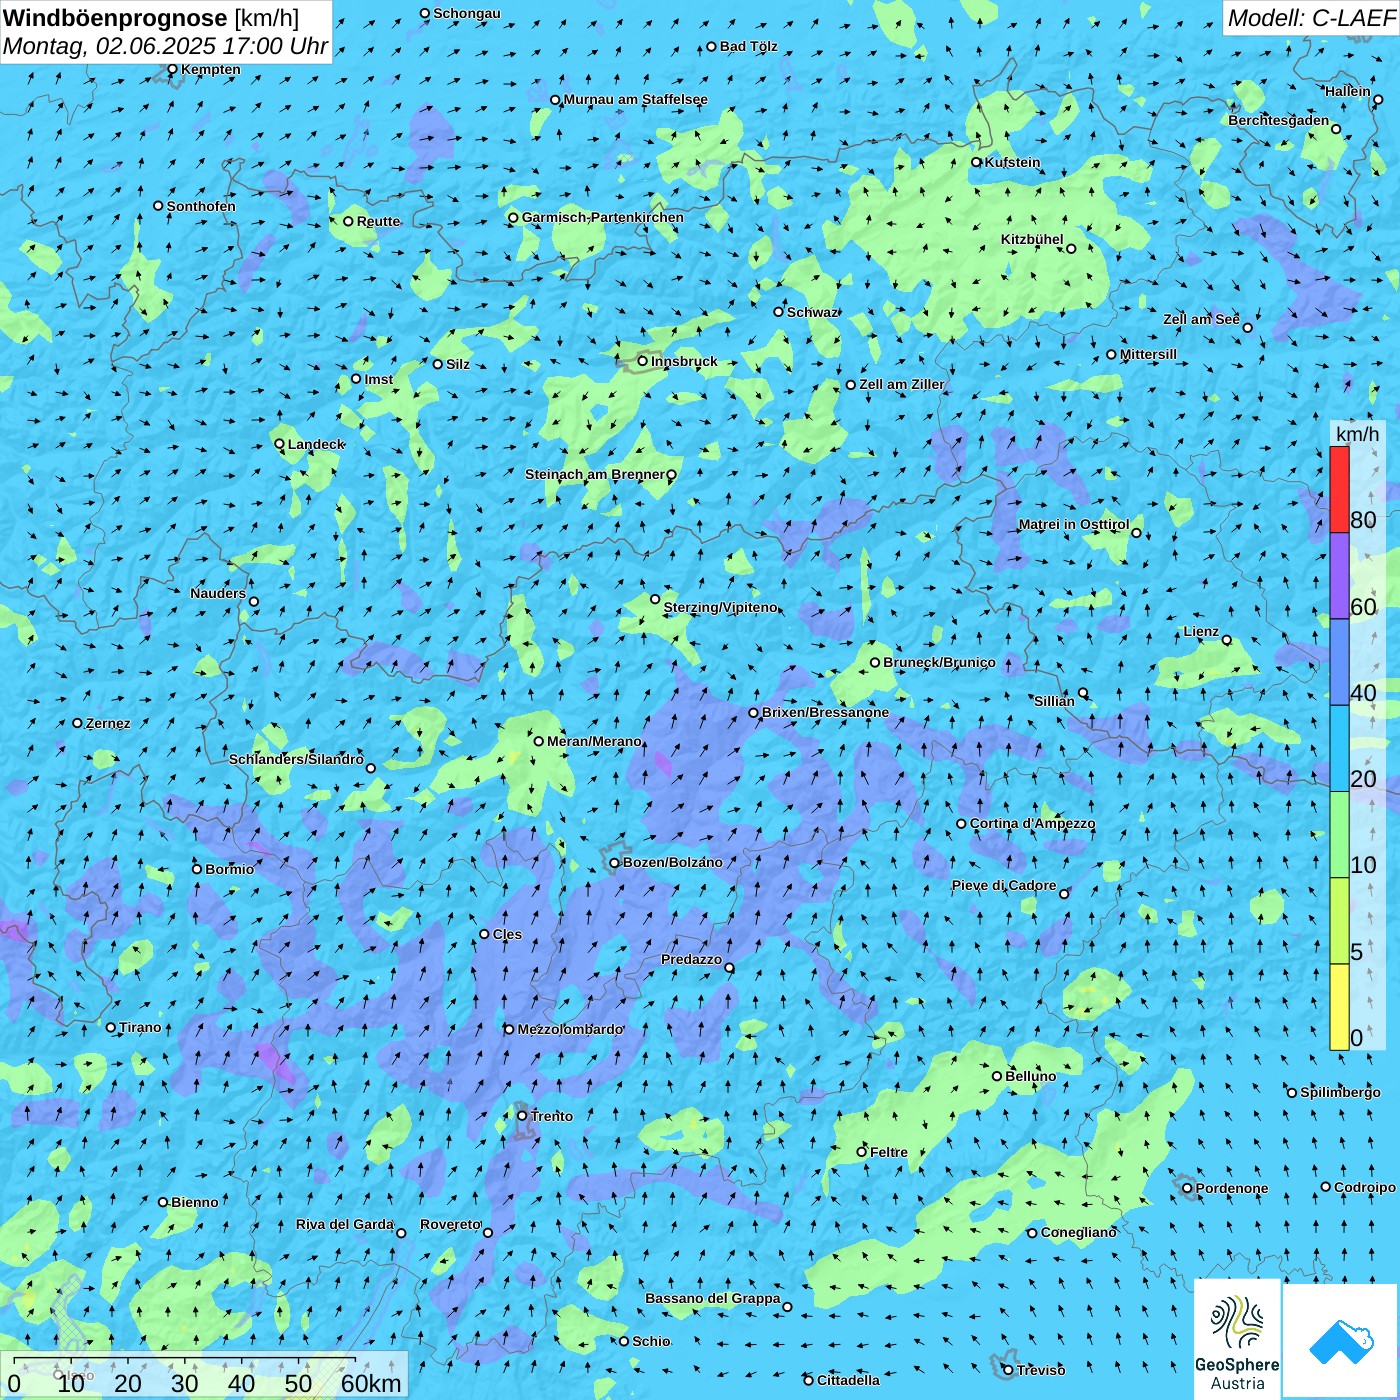Click the 'km/h' legend unit heading
1400x1400 pixels.
pos(1357,434)
